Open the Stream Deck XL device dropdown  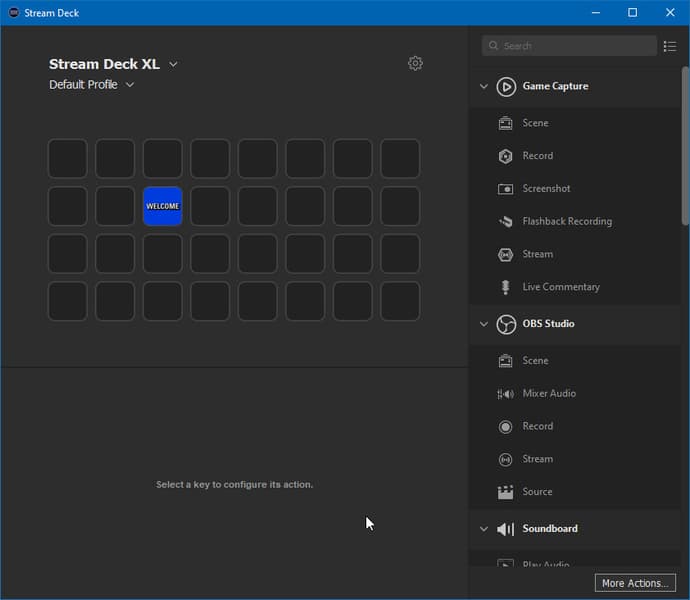pyautogui.click(x=173, y=64)
